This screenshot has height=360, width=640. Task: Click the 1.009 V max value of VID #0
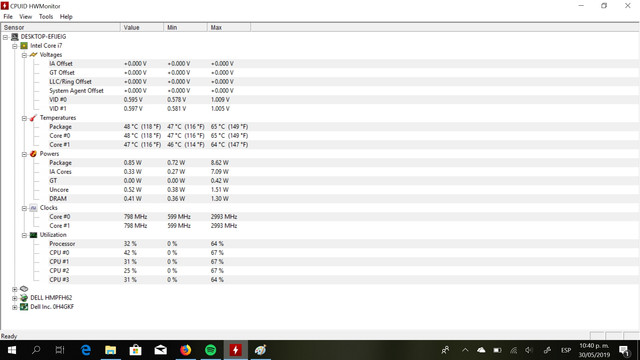coord(220,100)
